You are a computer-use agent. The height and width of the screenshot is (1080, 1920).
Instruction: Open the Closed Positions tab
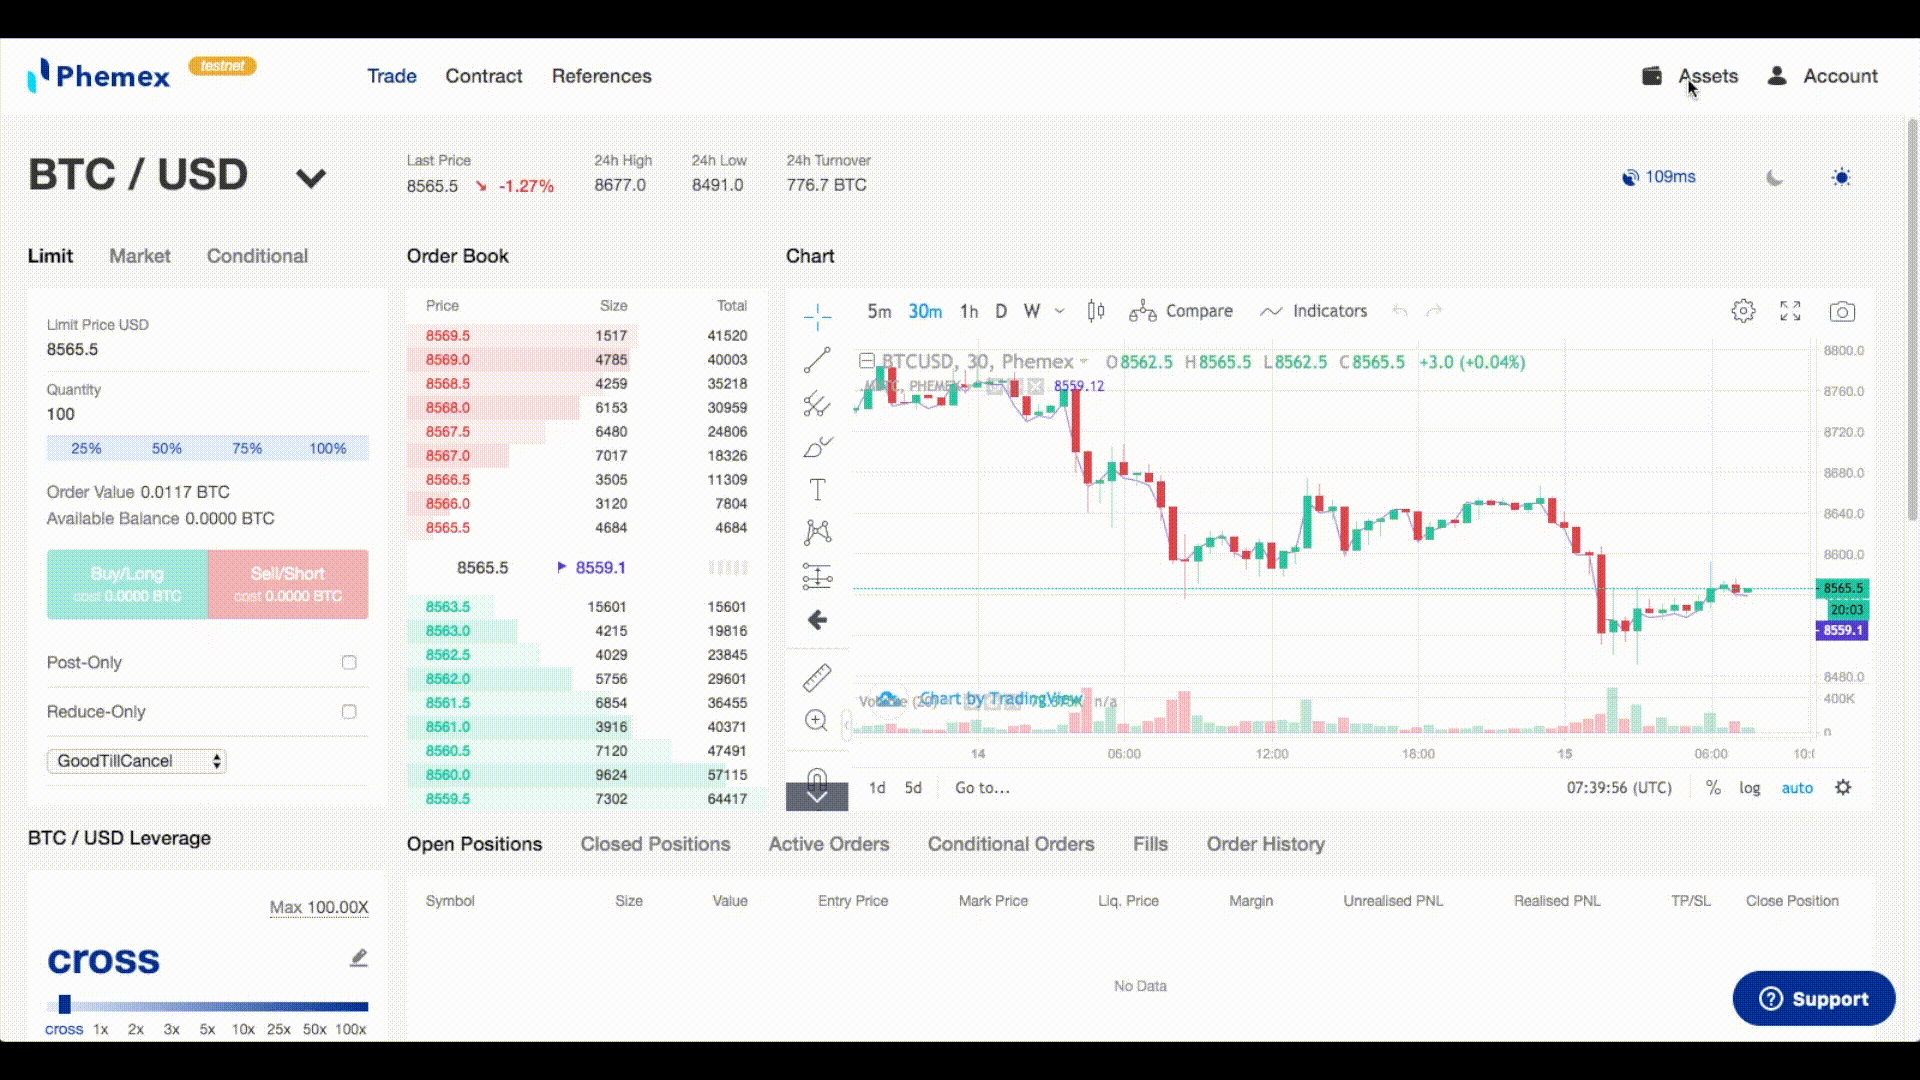coord(655,844)
